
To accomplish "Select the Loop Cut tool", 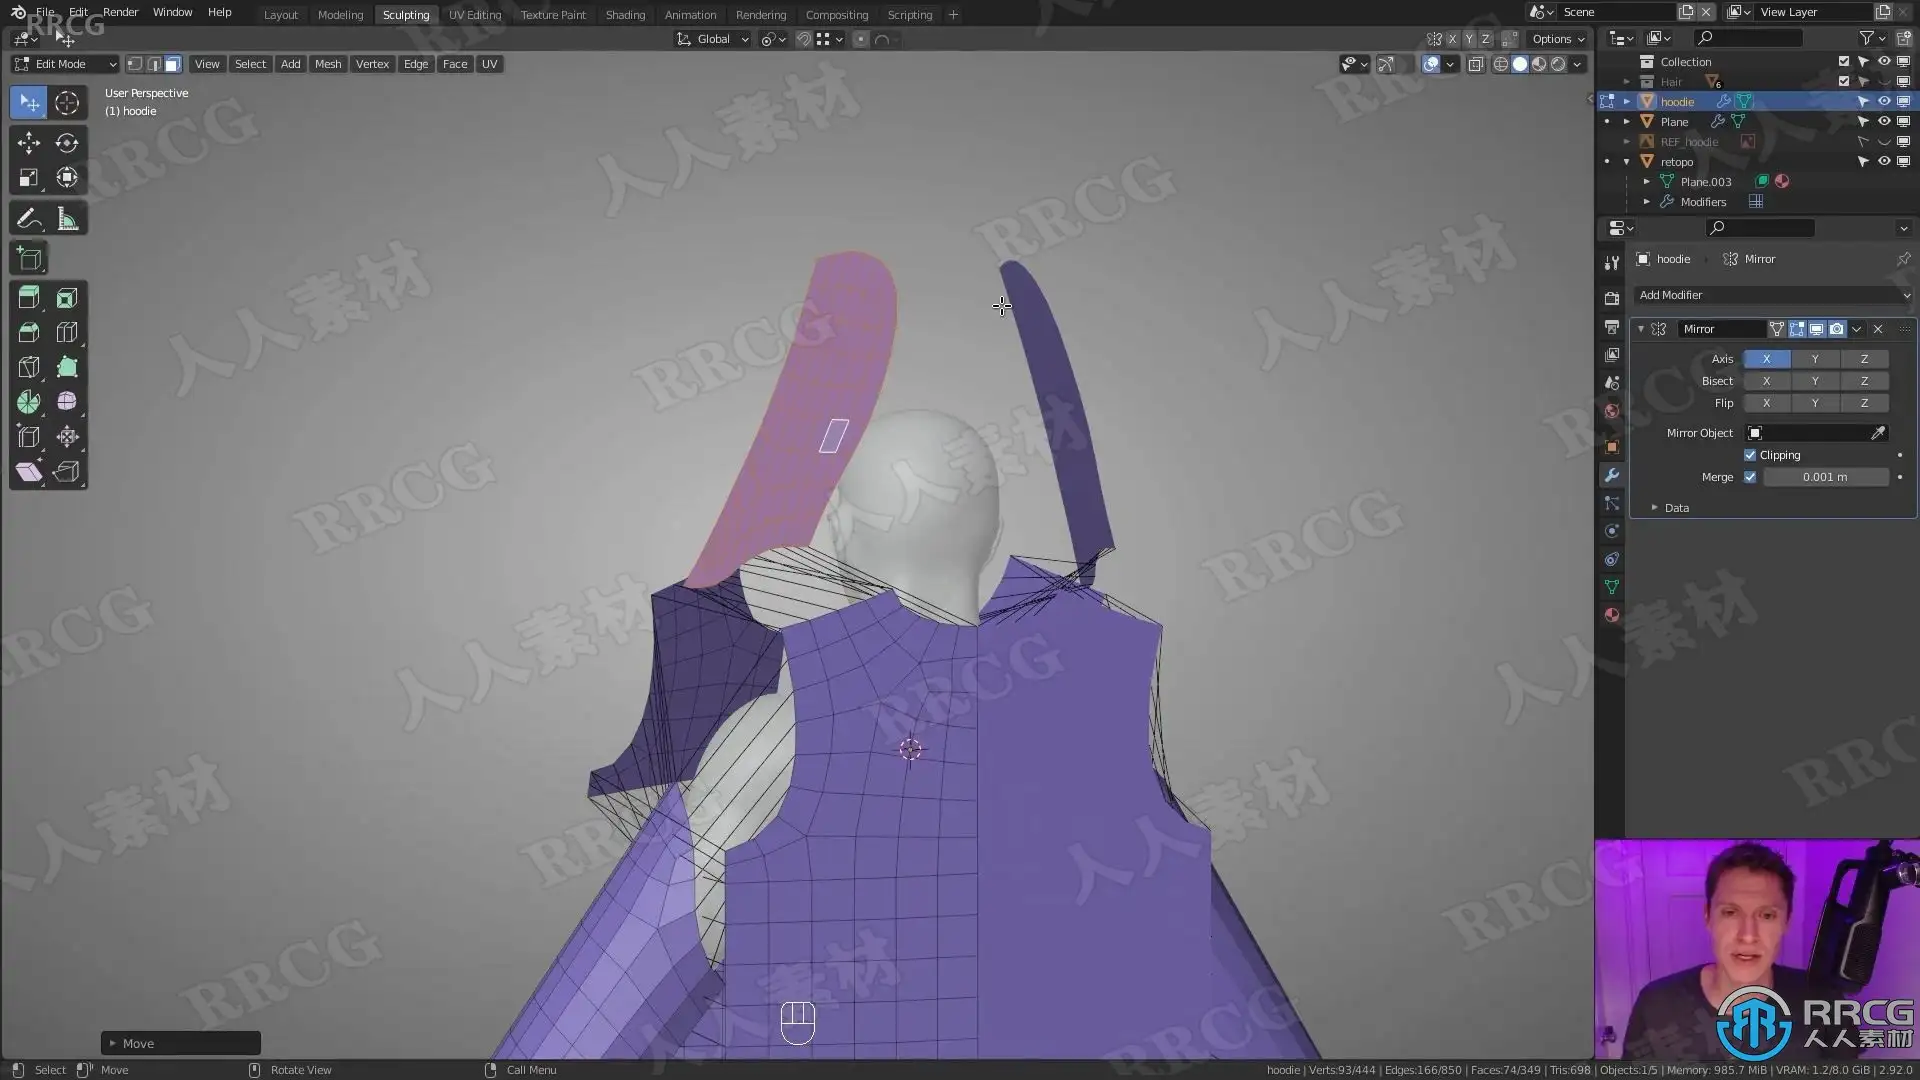I will coord(67,332).
